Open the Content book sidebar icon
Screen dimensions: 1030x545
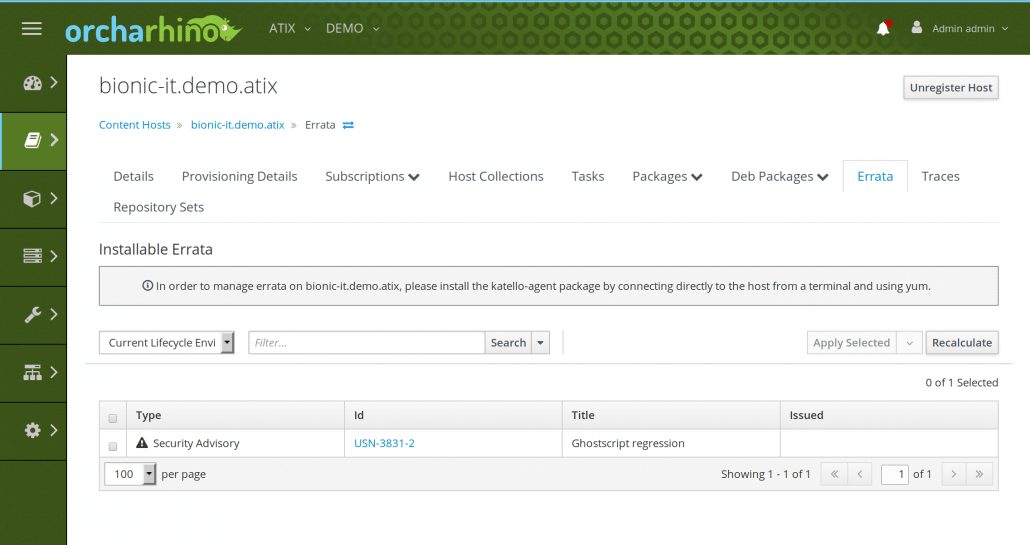33,140
